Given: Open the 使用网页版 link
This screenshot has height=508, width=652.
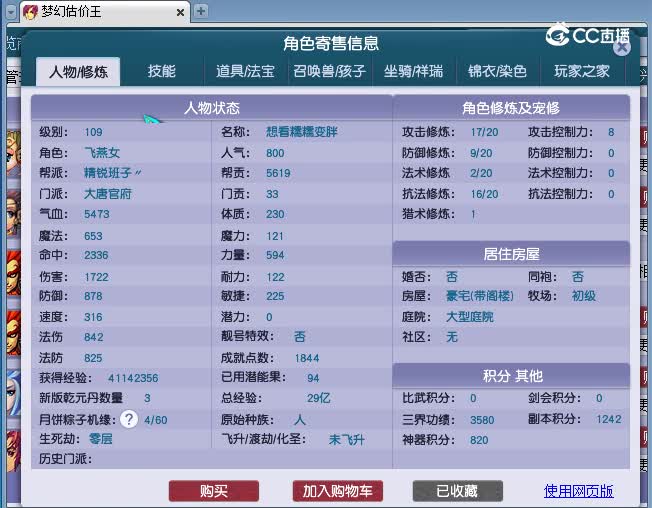Looking at the screenshot, I should 578,491.
